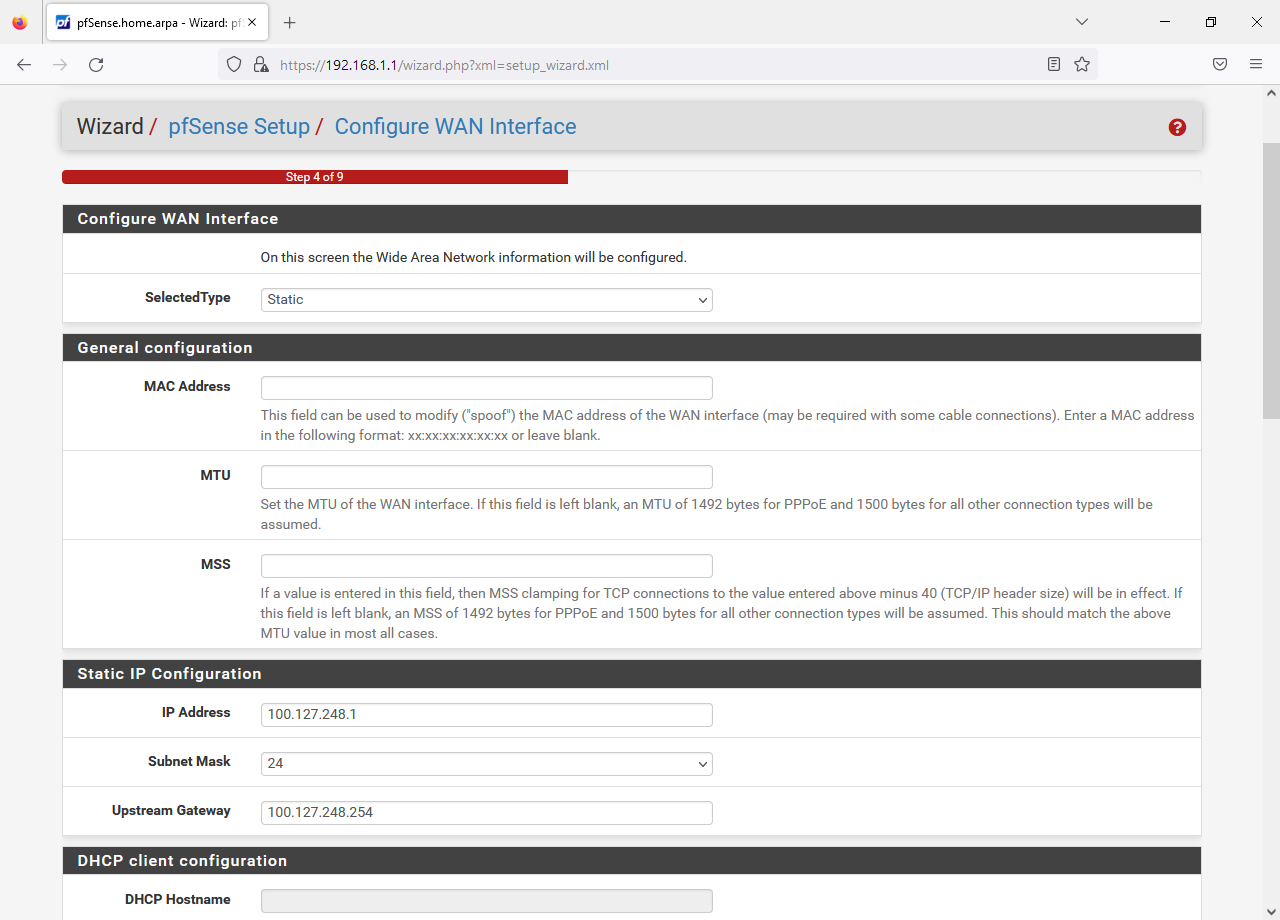Viewport: 1280px width, 920px height.
Task: Open a new browser tab
Action: point(290,22)
